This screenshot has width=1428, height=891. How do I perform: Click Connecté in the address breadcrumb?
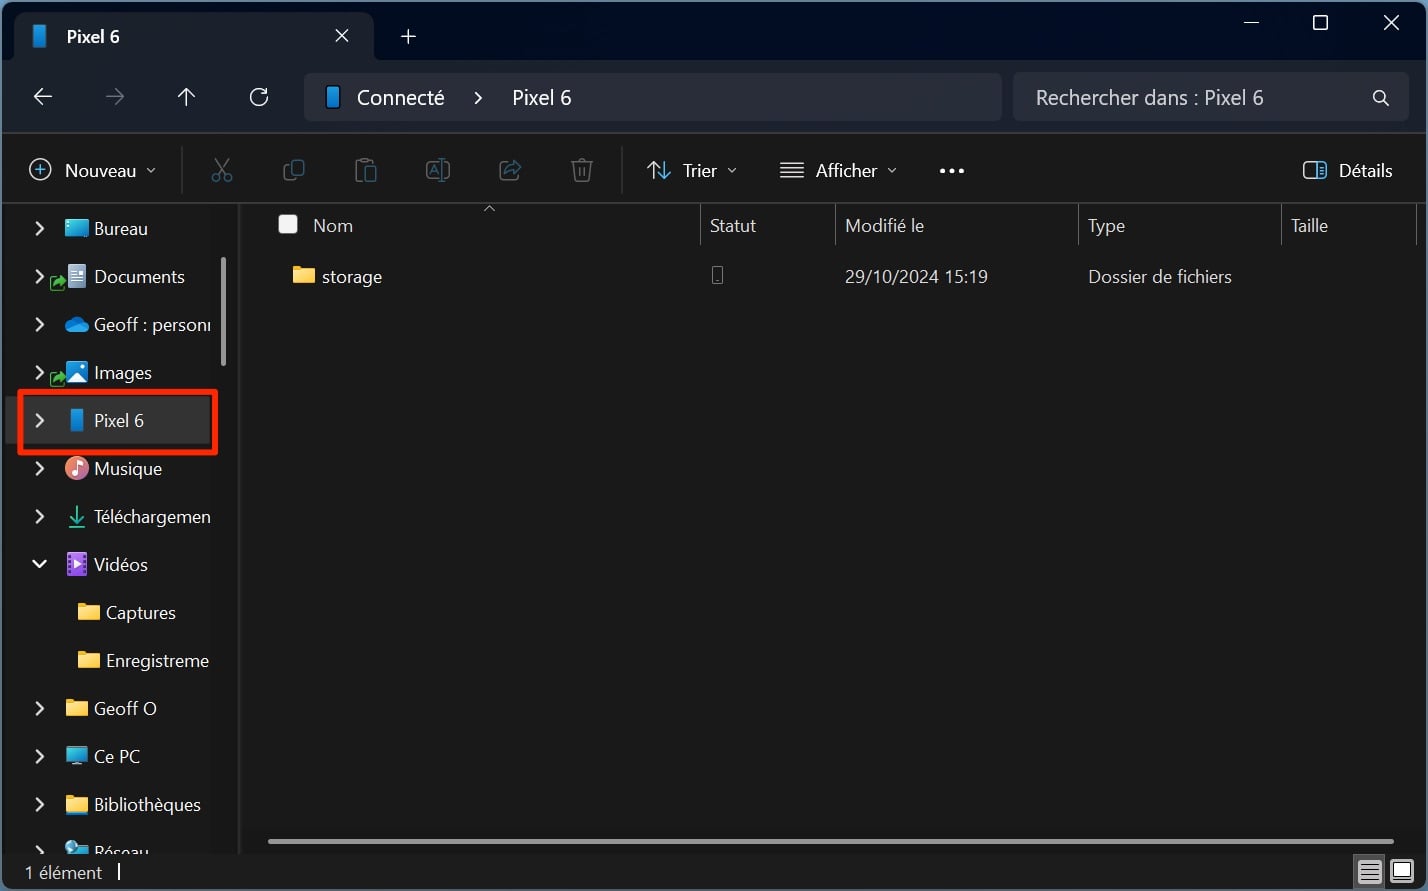400,98
